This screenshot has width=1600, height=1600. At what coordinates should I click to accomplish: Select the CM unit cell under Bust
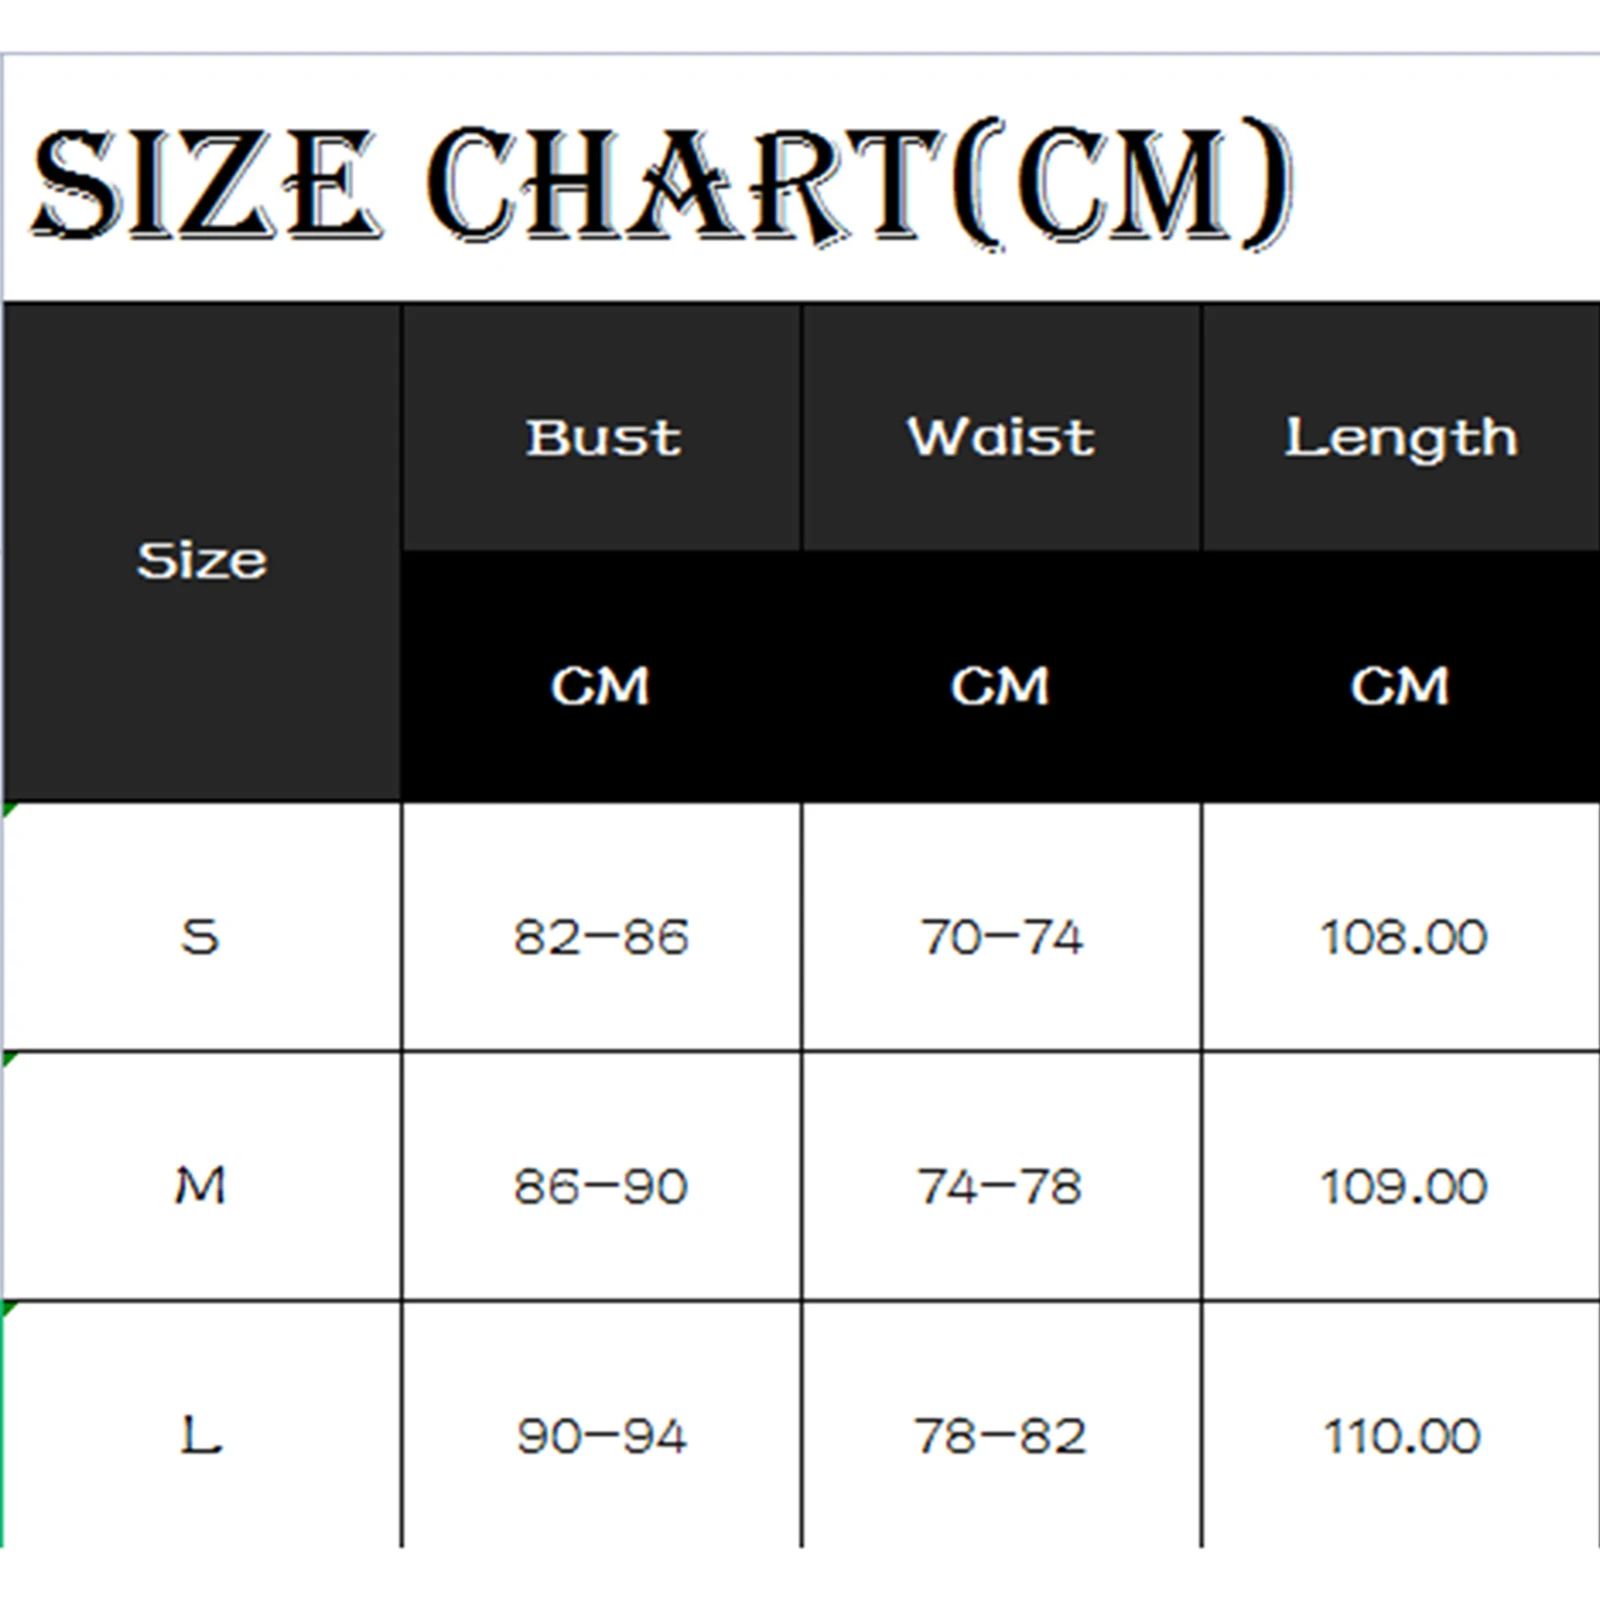(x=601, y=686)
